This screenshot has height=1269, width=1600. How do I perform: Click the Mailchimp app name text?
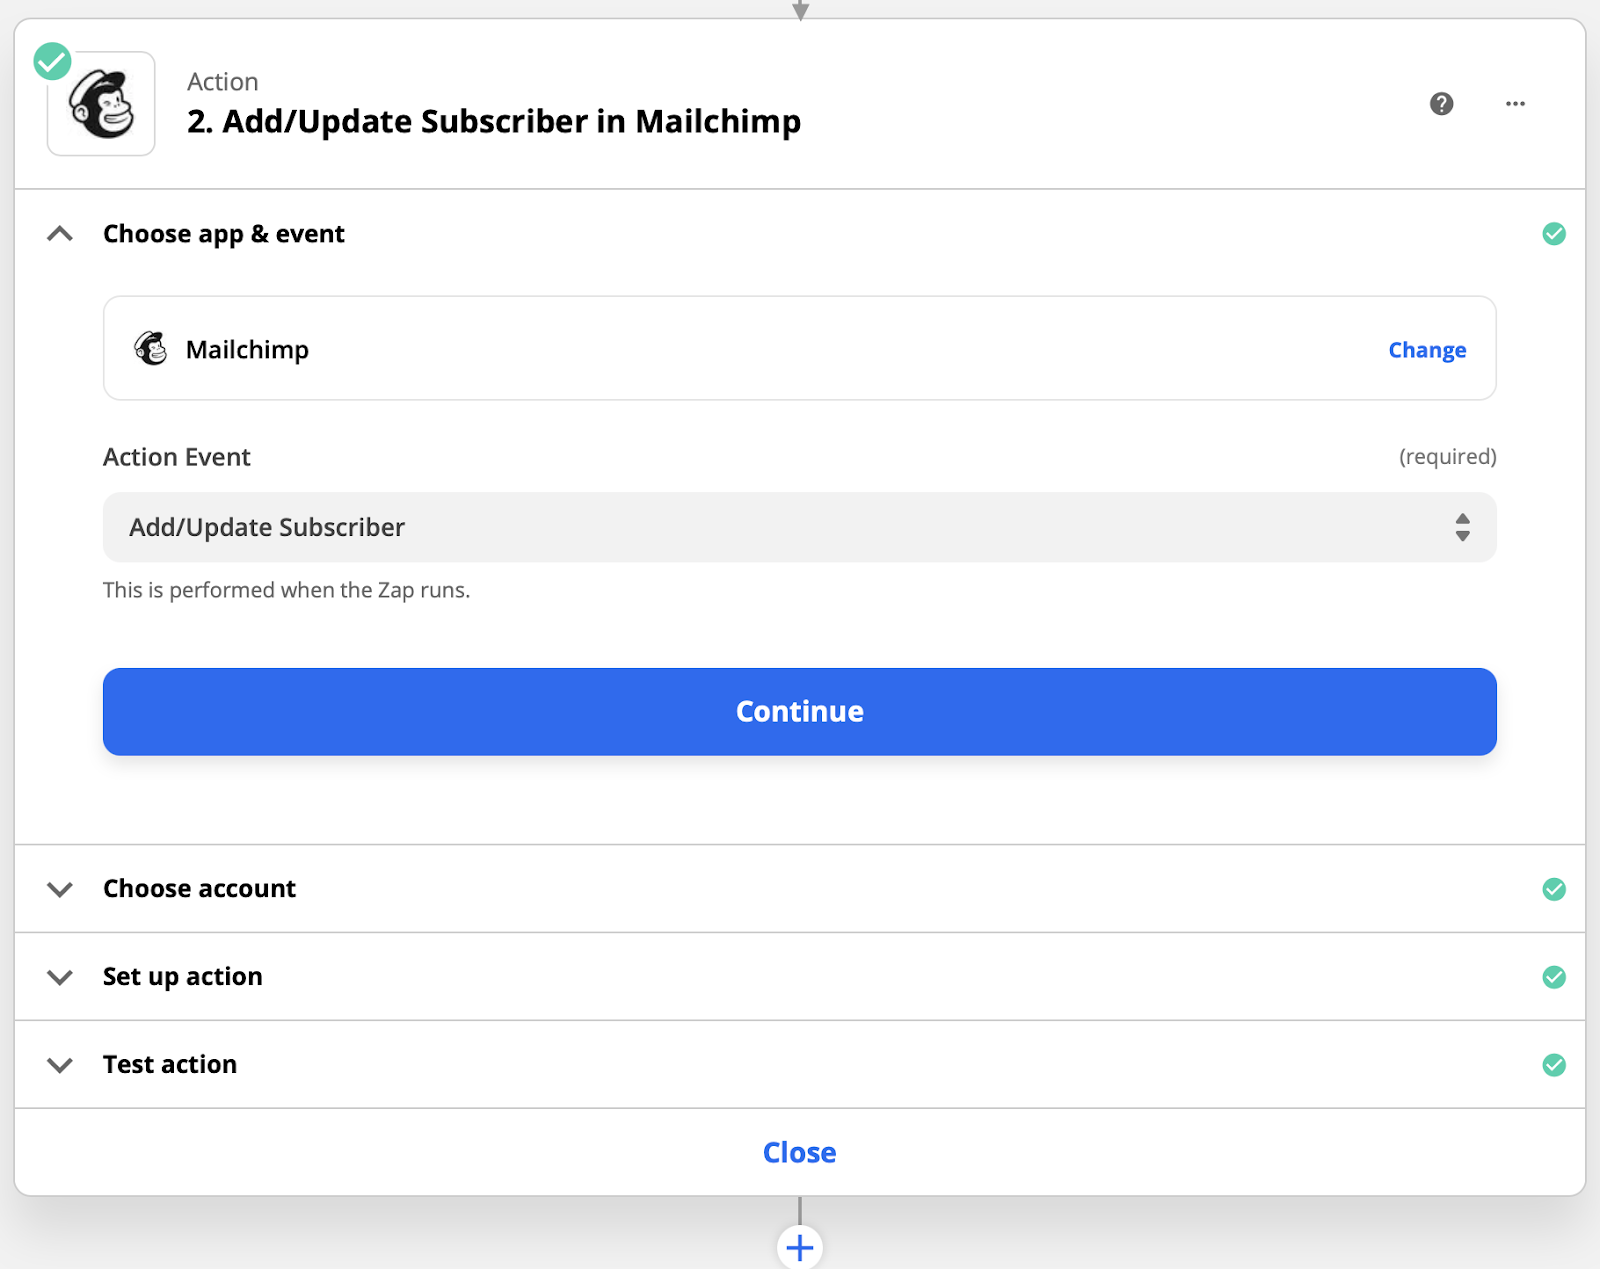coord(247,350)
